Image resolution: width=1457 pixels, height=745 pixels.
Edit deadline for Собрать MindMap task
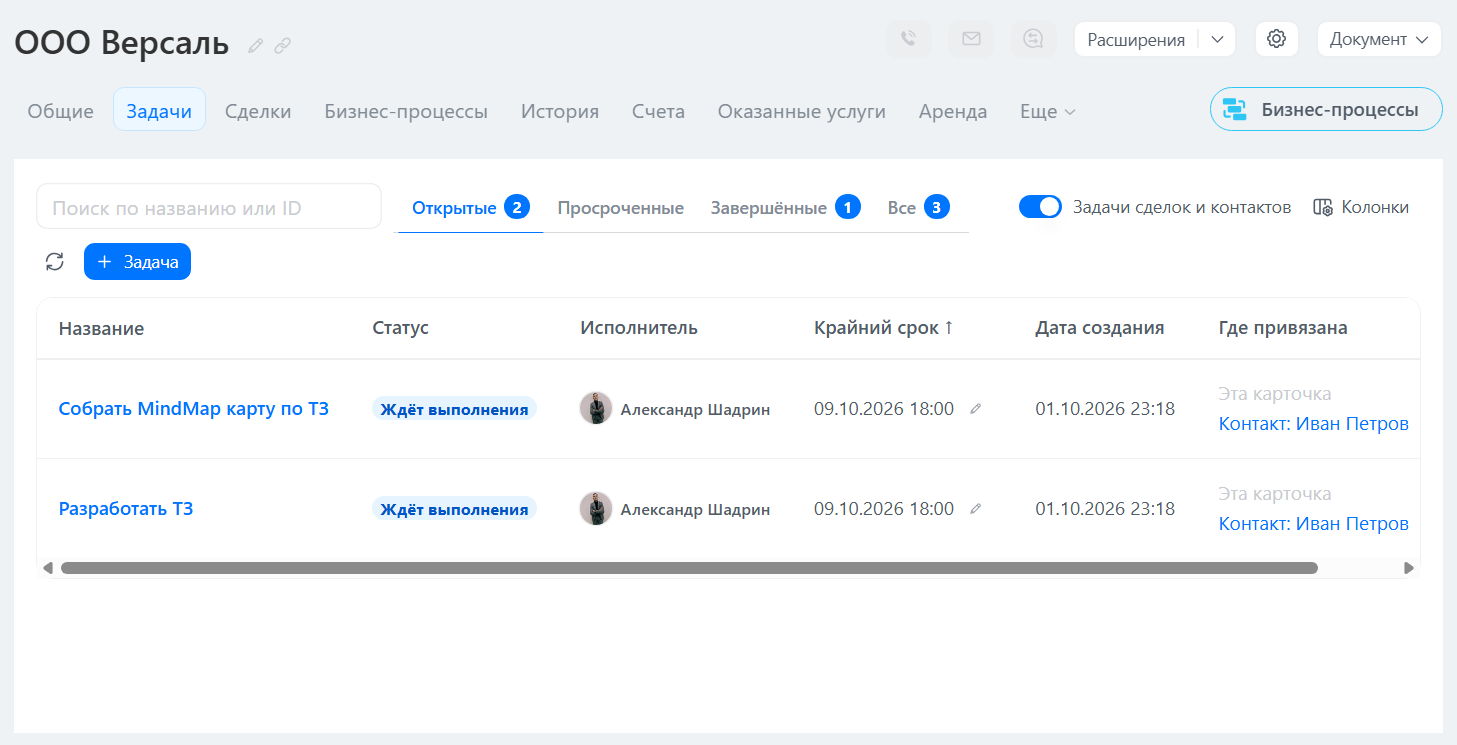coord(976,408)
